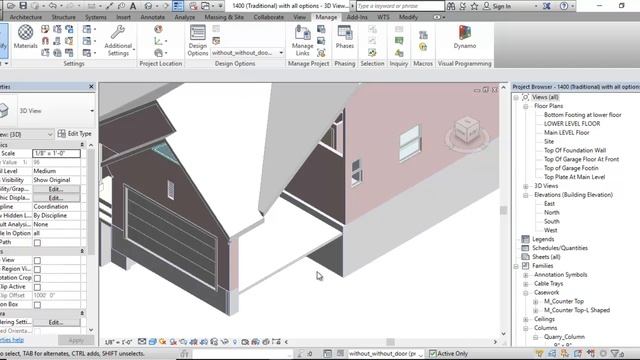Toggle the Far Clip Active checkbox
The image size is (640, 360).
37,287
